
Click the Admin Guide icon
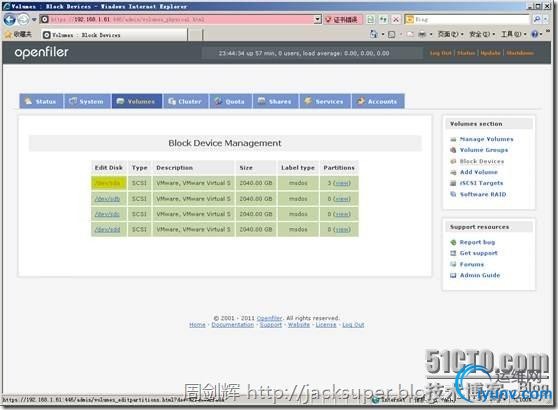pos(453,275)
